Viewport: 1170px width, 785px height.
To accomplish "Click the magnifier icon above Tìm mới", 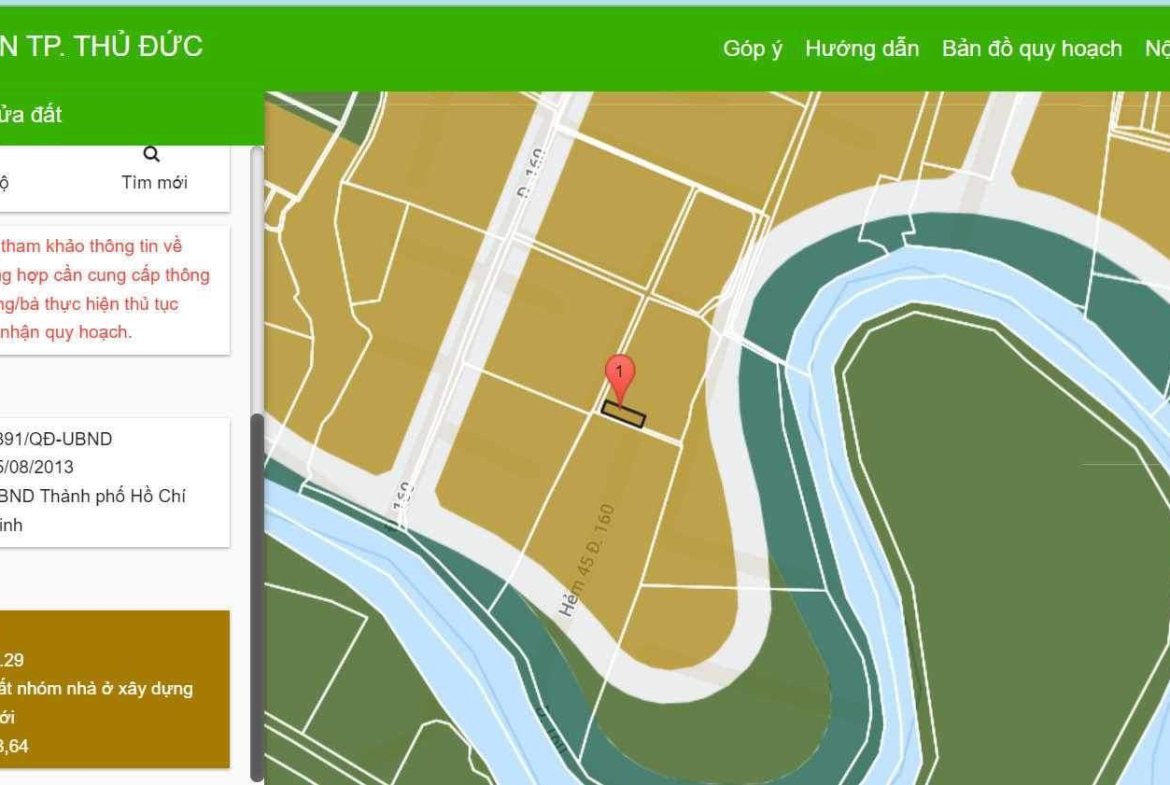I will [x=151, y=154].
